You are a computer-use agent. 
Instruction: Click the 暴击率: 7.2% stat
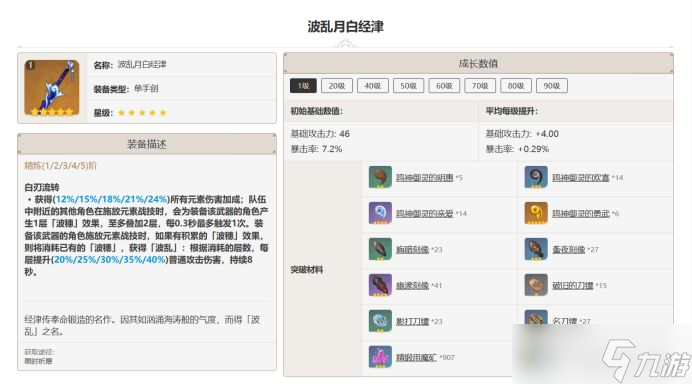(x=316, y=149)
